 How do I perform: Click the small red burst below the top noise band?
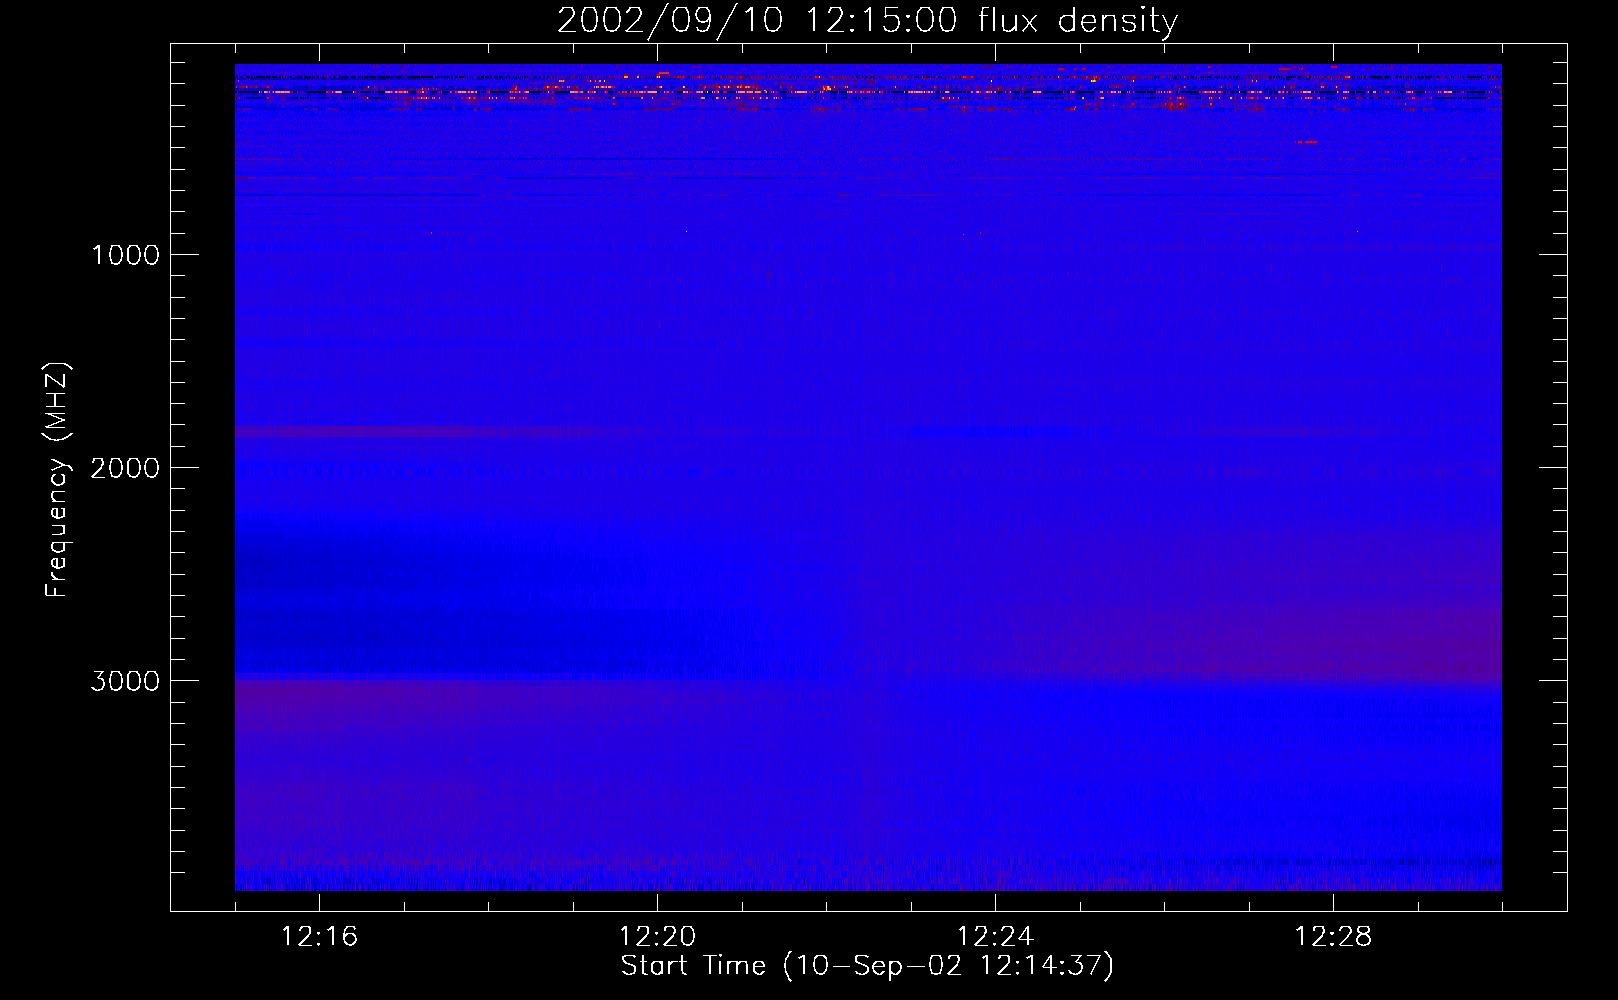click(x=1307, y=142)
